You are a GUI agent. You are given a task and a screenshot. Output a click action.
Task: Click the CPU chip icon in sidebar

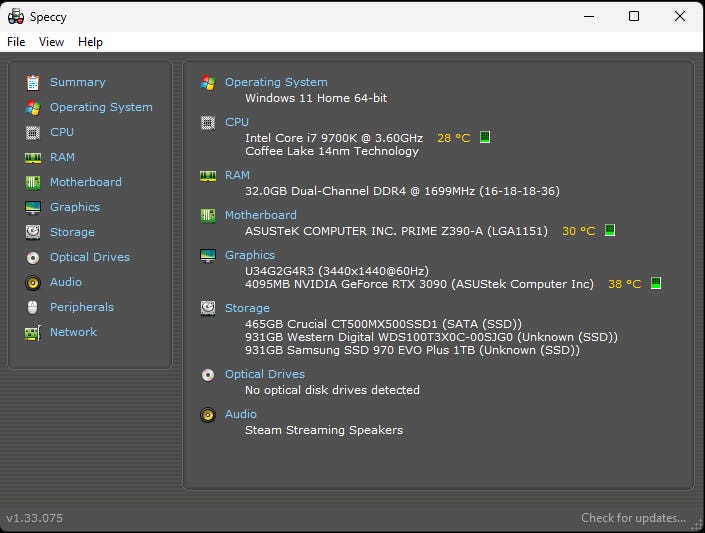point(33,132)
